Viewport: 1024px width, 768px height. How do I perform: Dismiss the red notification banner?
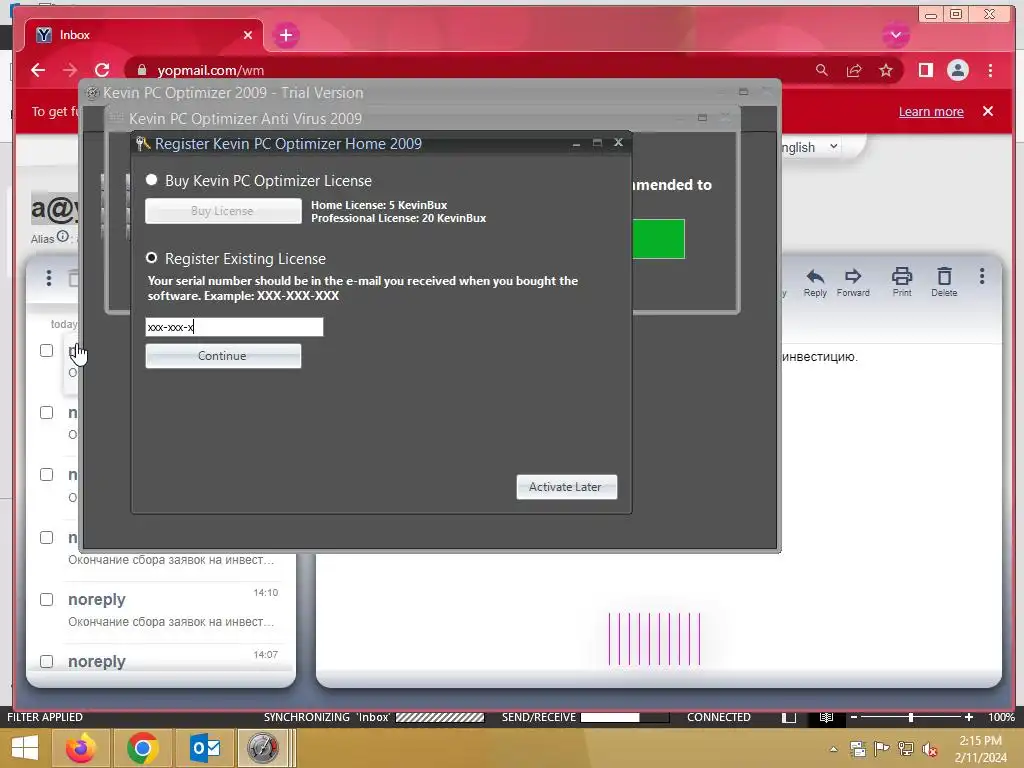point(988,112)
